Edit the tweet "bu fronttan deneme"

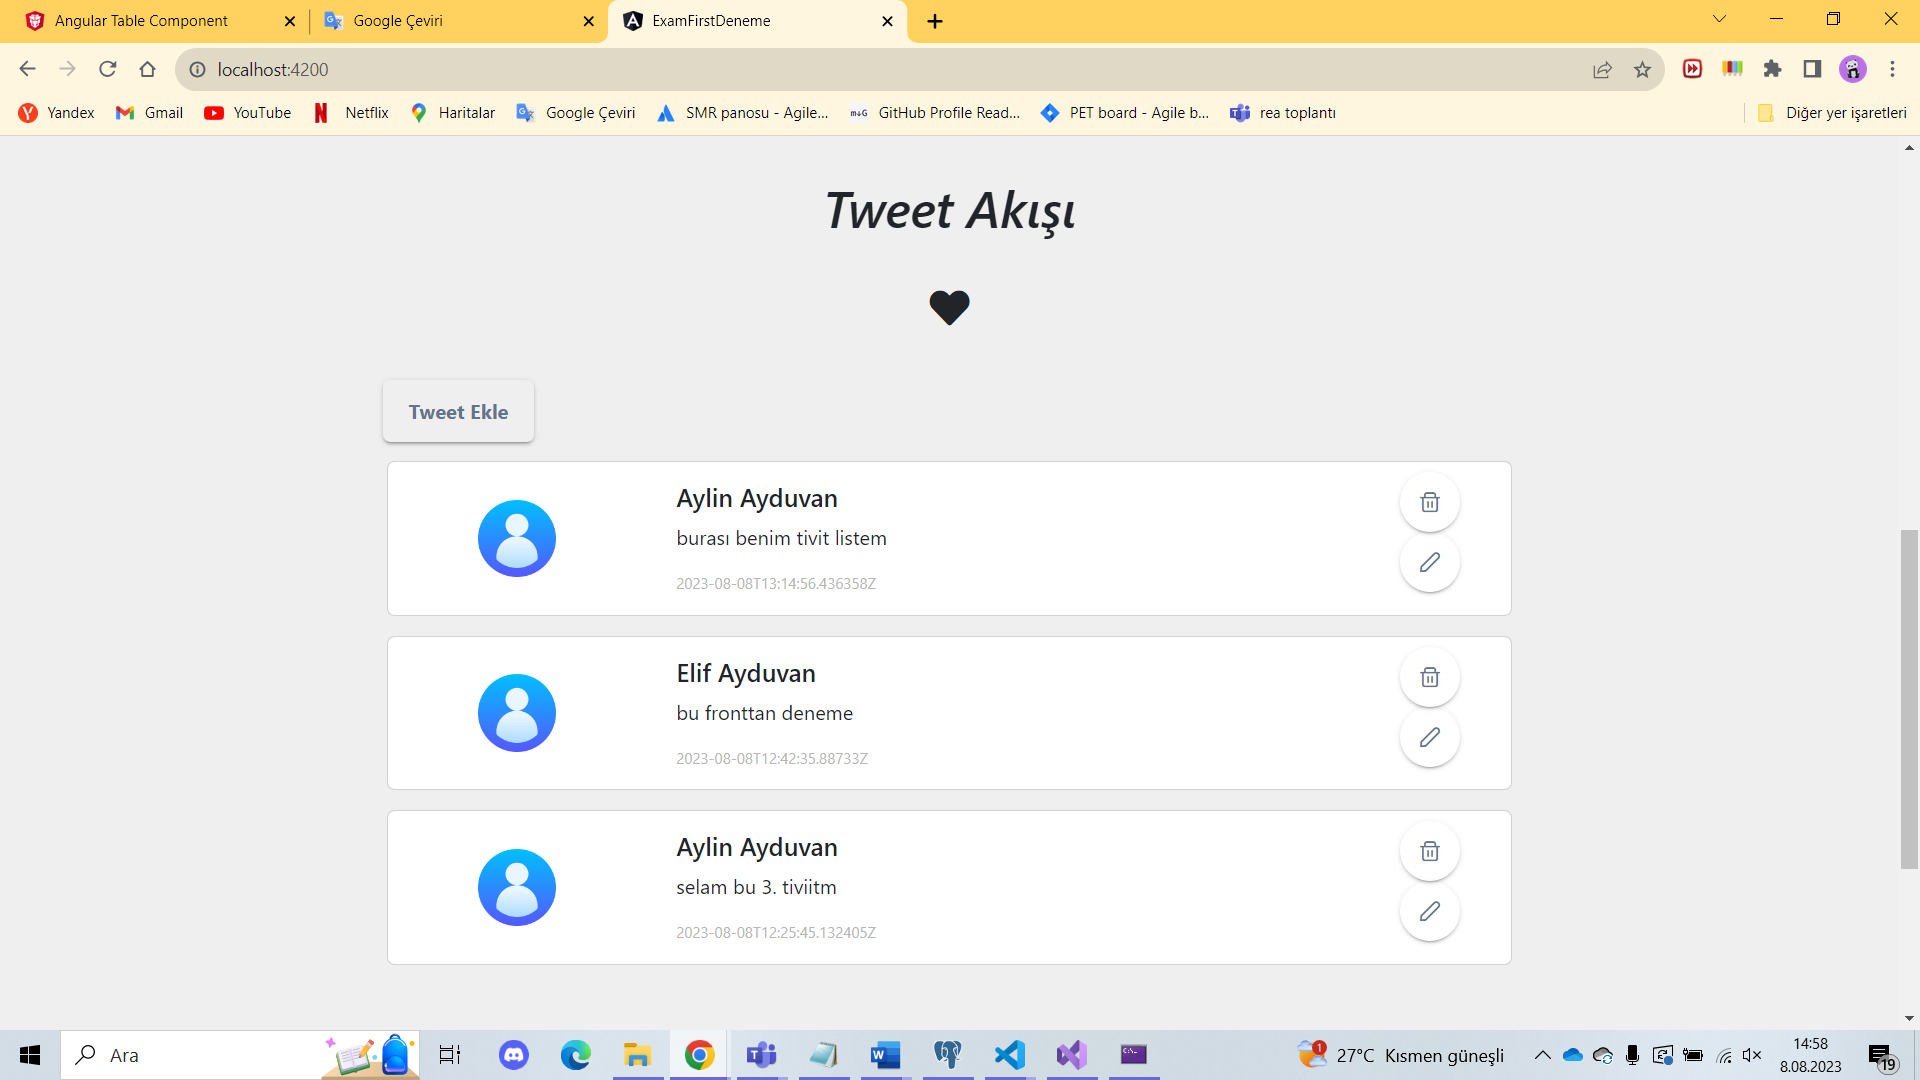[x=1430, y=737]
